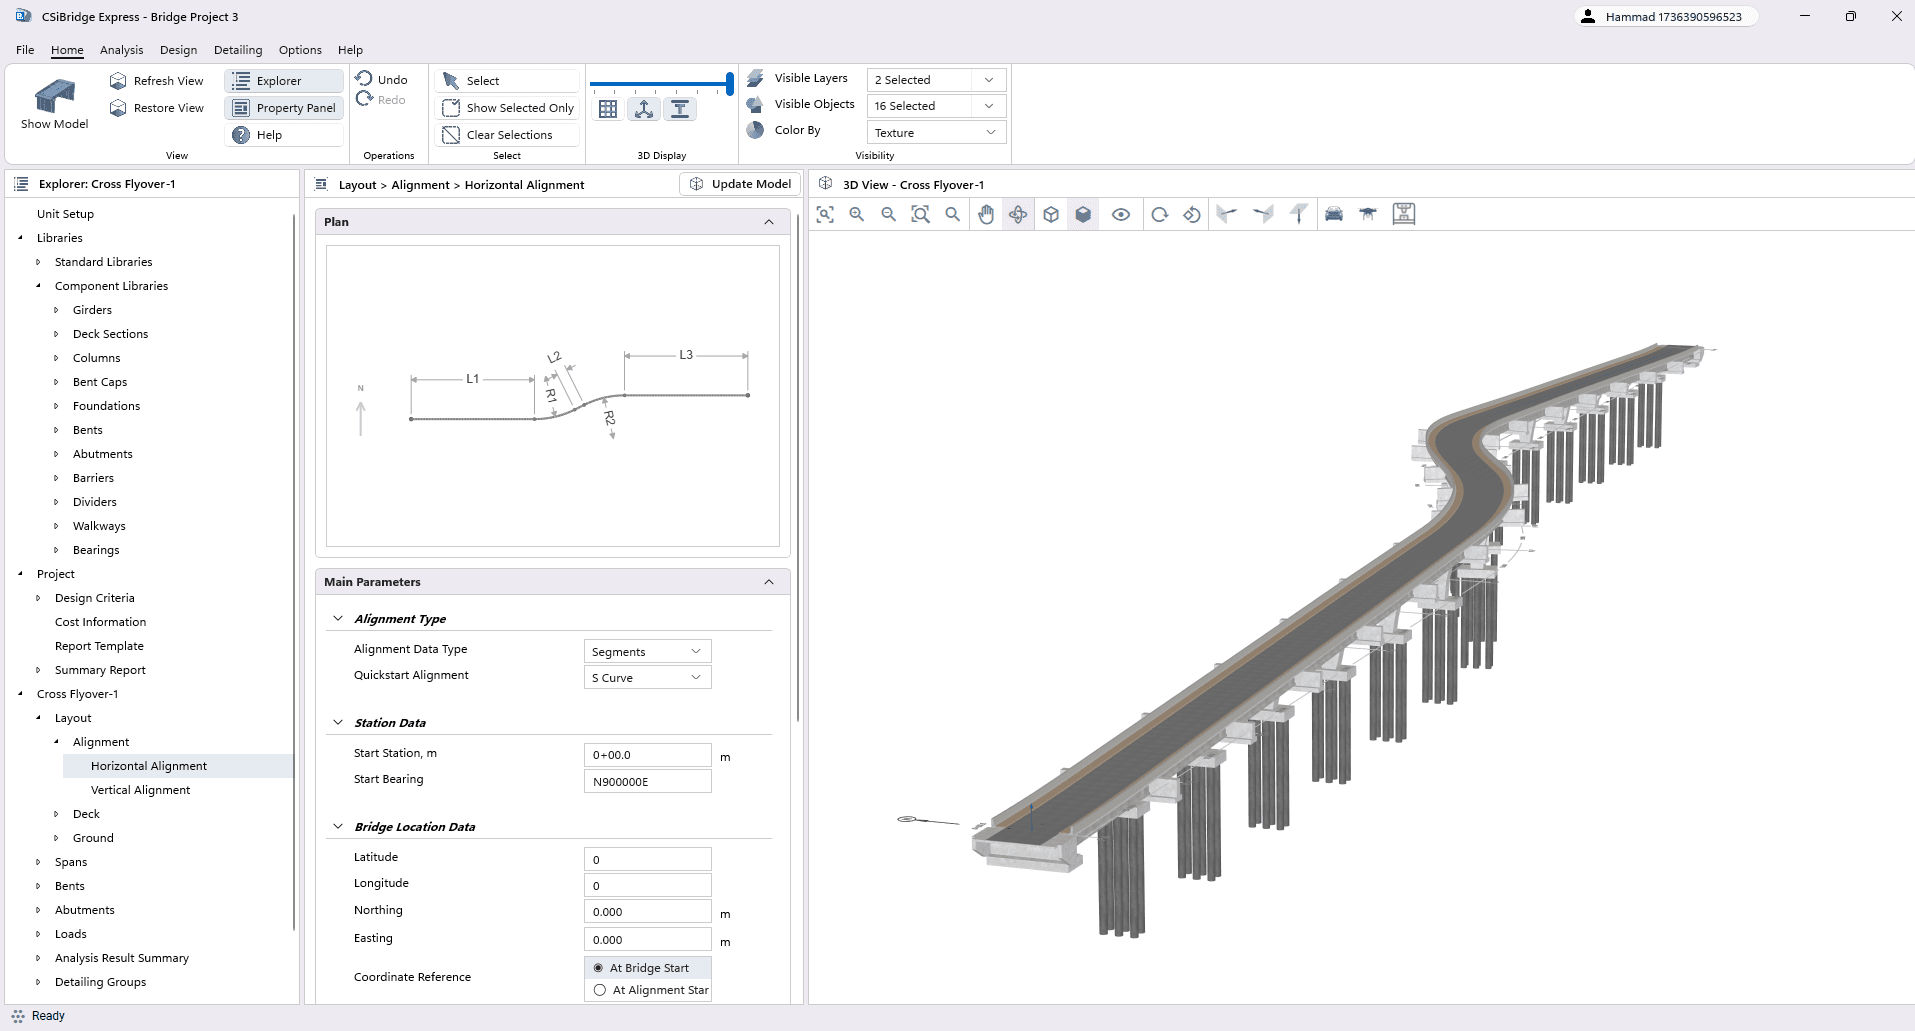Image resolution: width=1915 pixels, height=1031 pixels.
Task: Click the Clear Selections button
Action: coord(508,135)
